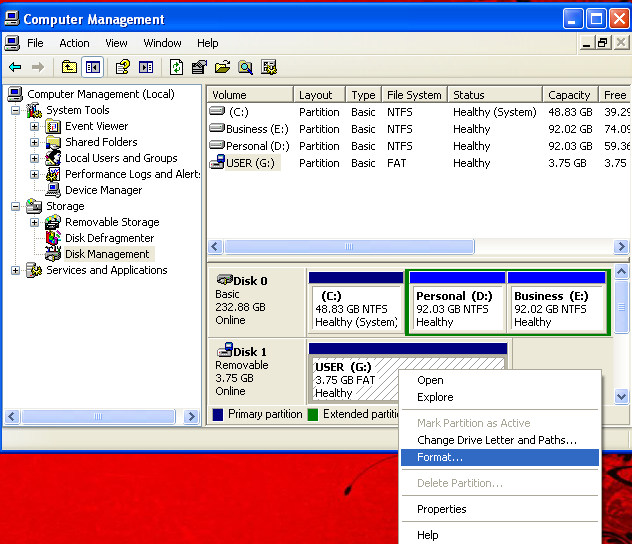The width and height of the screenshot is (632, 544).
Task: Click the menu bar system icon beside File
Action: coord(12,43)
